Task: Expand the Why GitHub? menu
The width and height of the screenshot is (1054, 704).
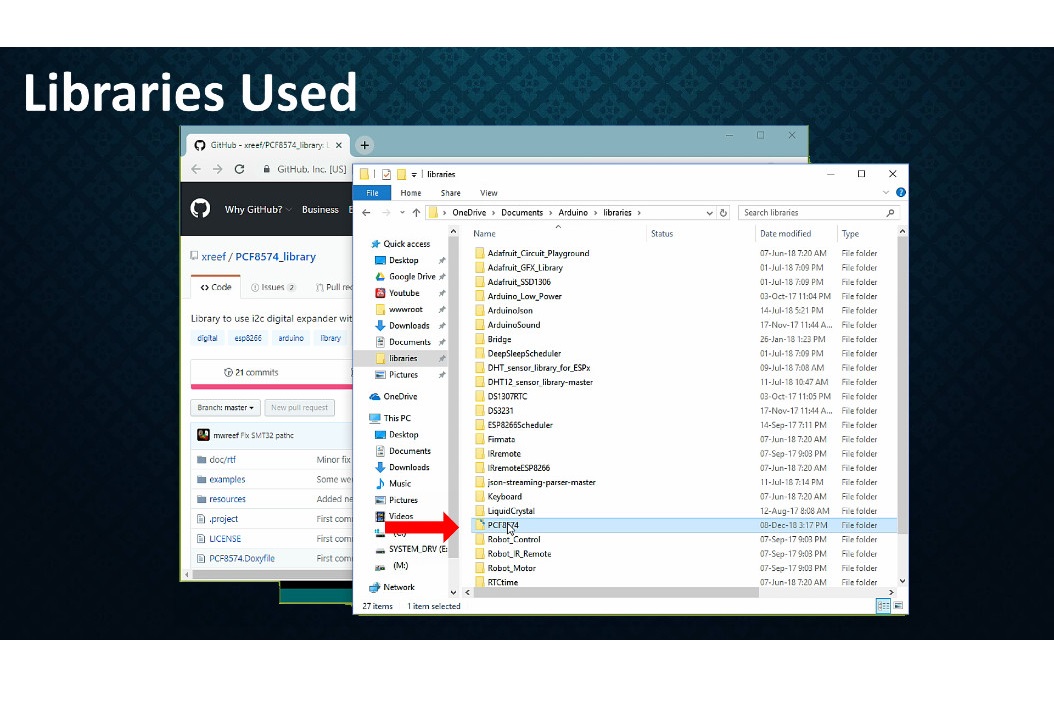Action: 258,210
